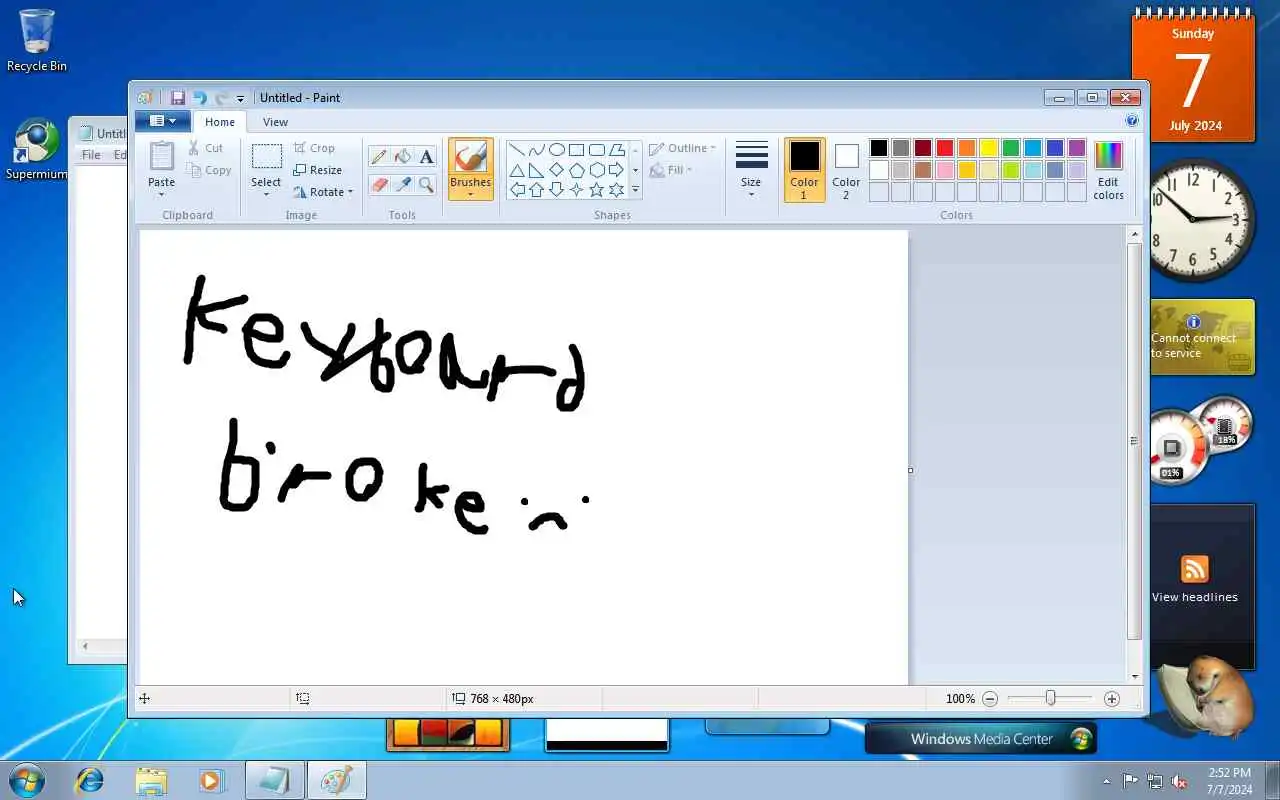This screenshot has width=1280, height=800.
Task: Pick the yellow color swatch
Action: (x=989, y=148)
